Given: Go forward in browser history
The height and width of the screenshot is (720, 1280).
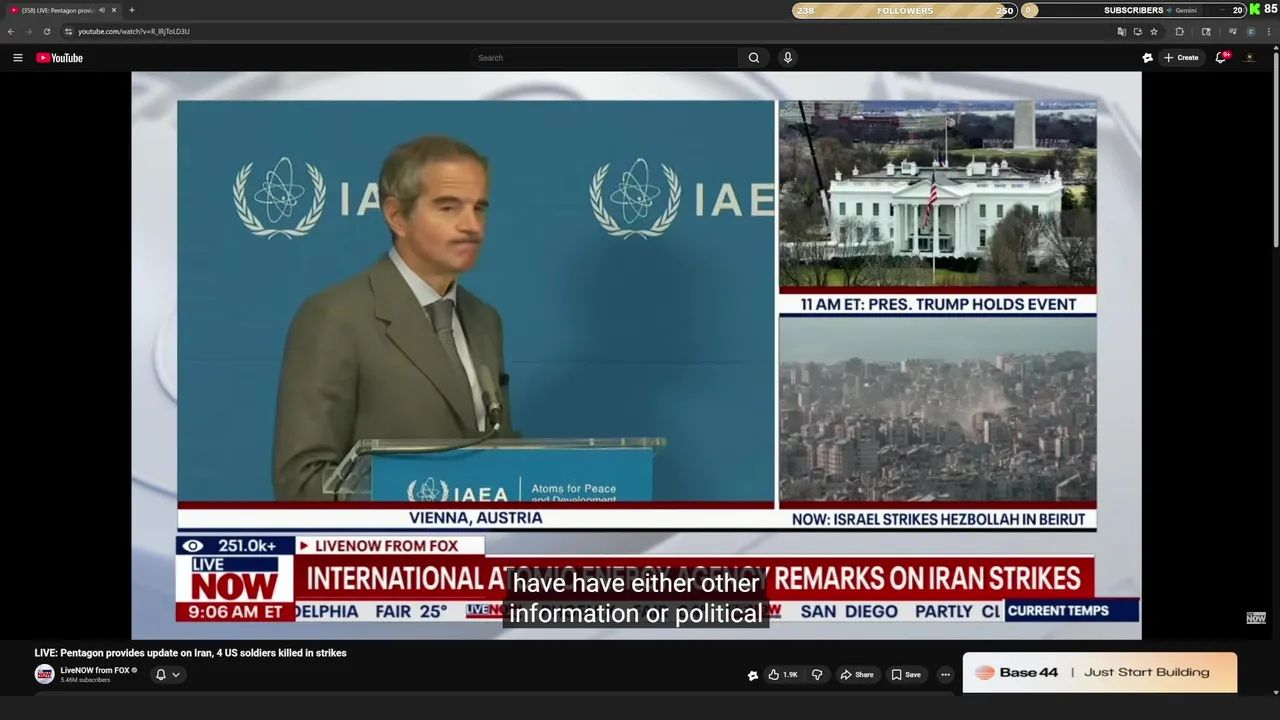Looking at the screenshot, I should tap(28, 31).
